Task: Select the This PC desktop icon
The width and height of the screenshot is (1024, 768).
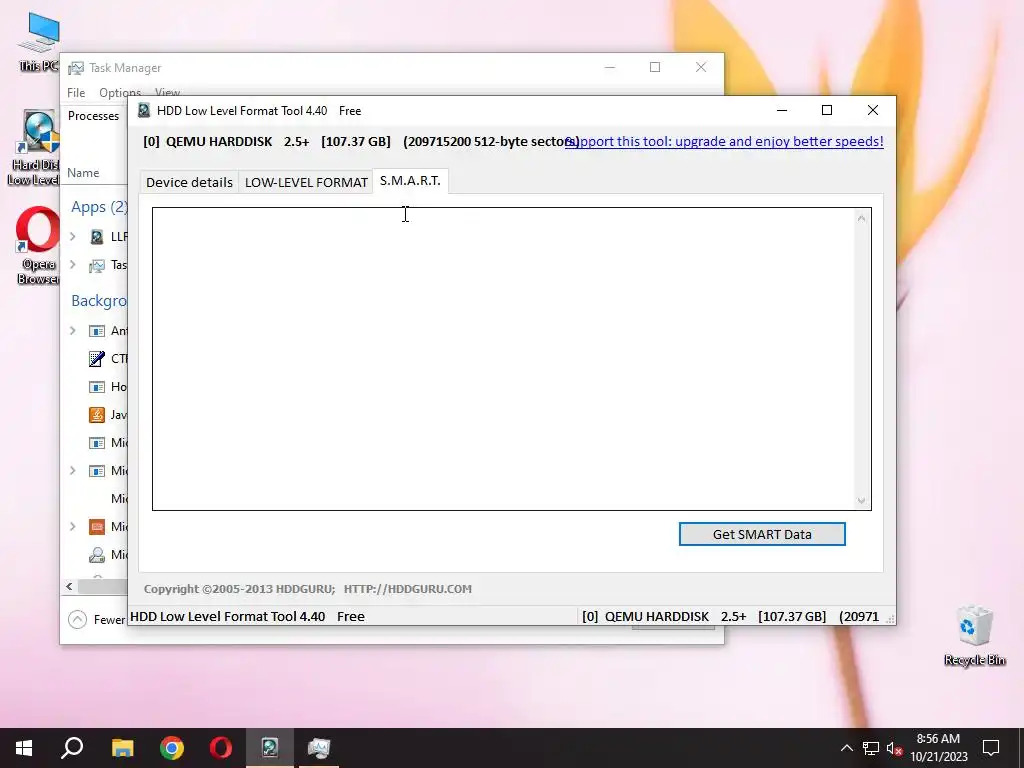Action: pyautogui.click(x=39, y=42)
